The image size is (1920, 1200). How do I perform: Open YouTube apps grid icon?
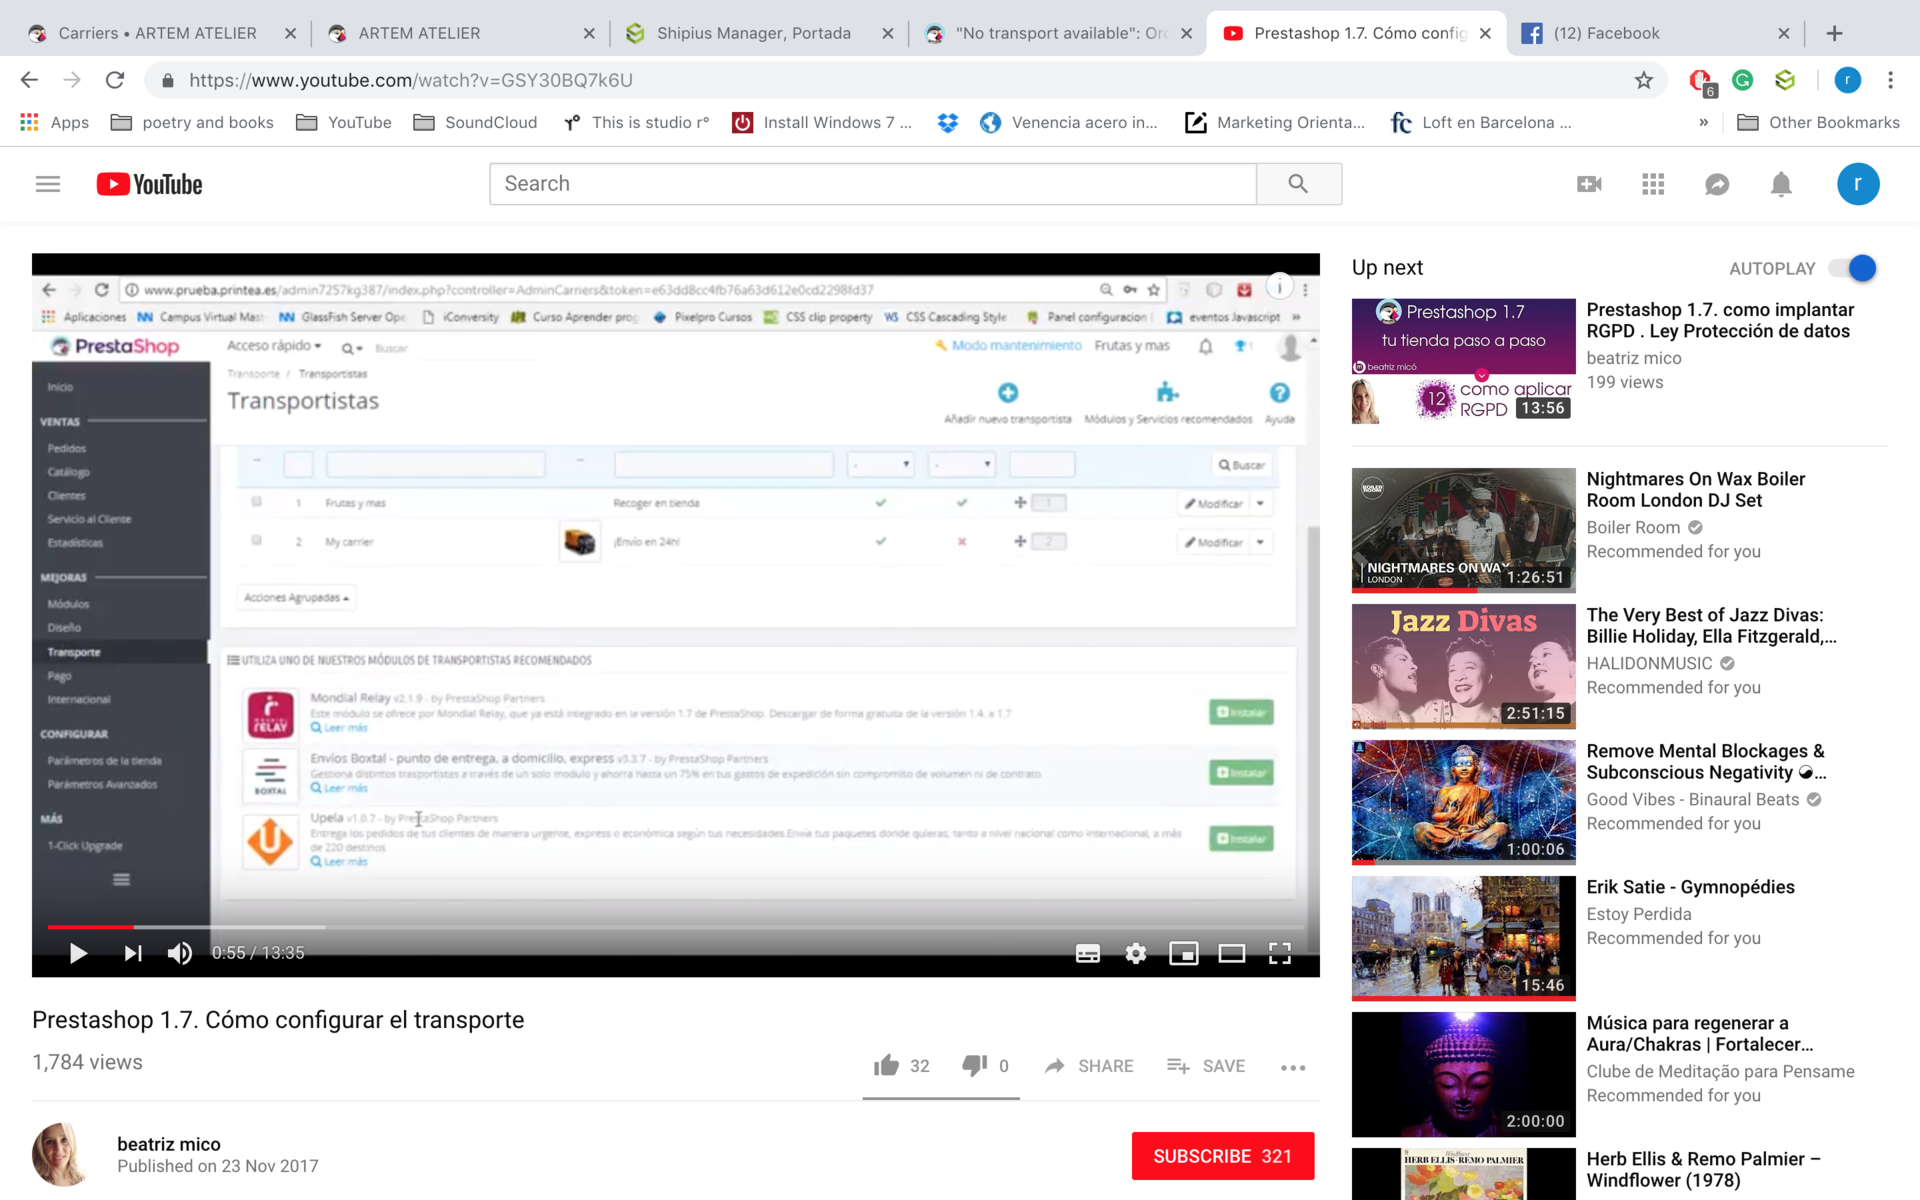point(1653,184)
